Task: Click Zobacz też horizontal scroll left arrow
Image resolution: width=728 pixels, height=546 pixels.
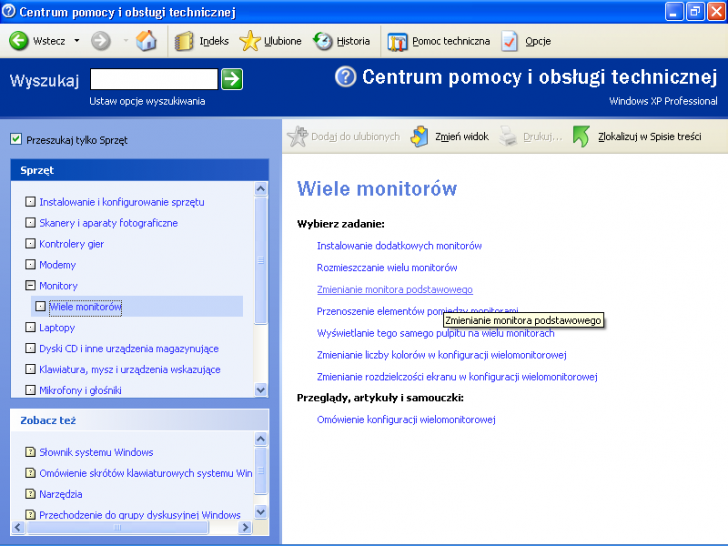Action: (x=18, y=527)
